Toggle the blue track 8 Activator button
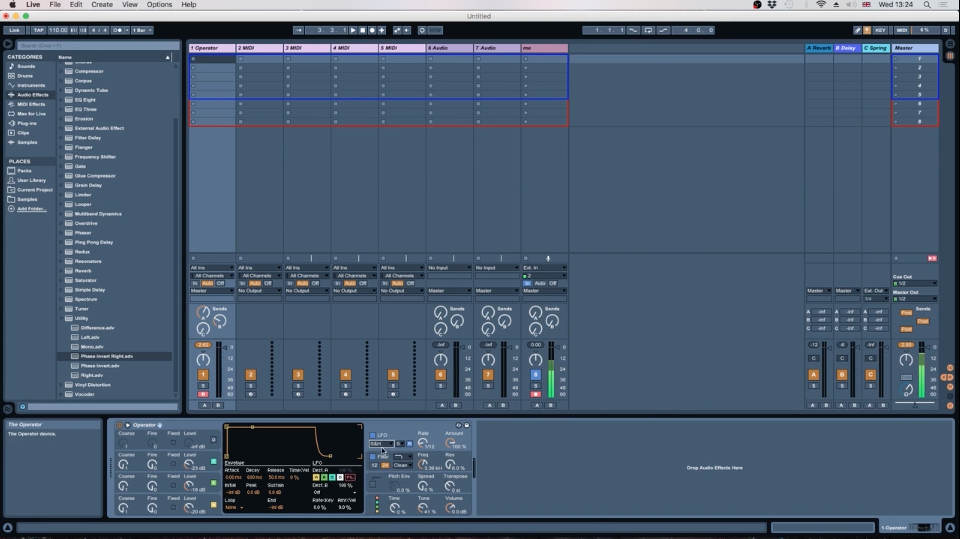 click(536, 375)
